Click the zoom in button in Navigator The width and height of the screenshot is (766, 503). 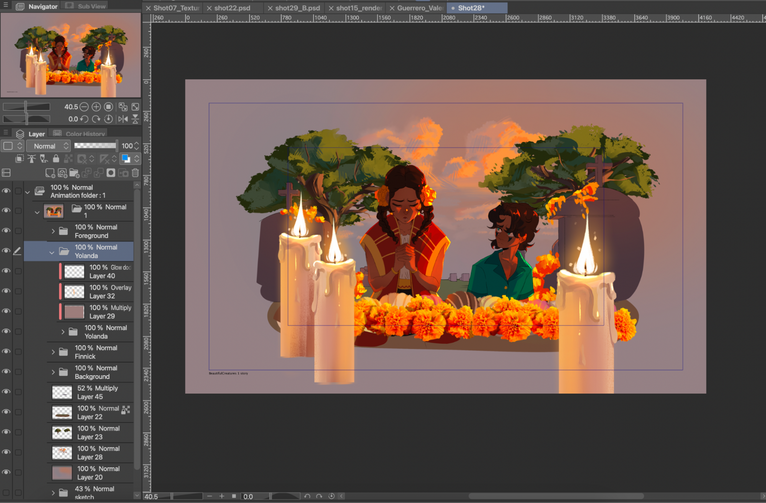(x=96, y=106)
